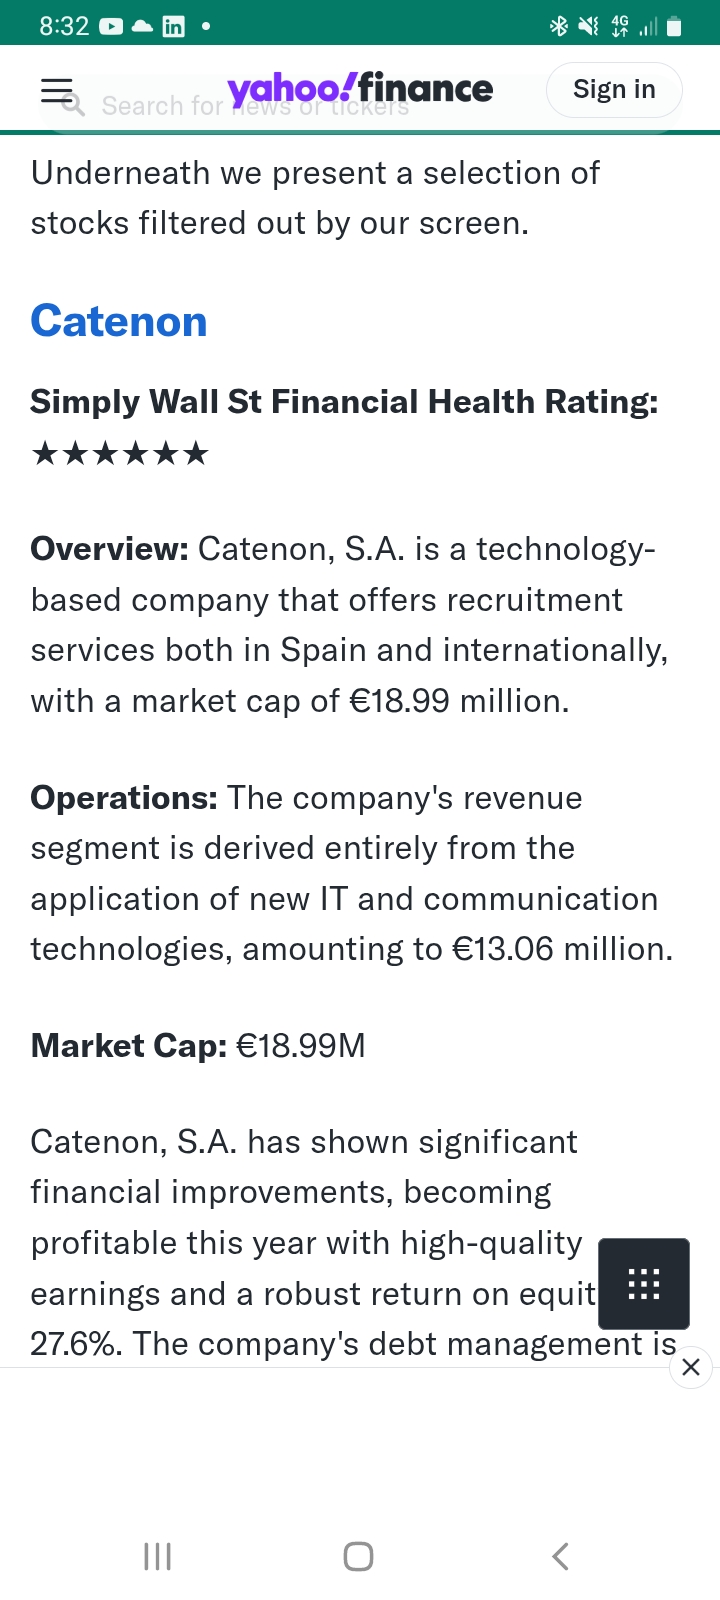The image size is (720, 1600).
Task: Open the Catenon stock heading link
Action: (119, 321)
